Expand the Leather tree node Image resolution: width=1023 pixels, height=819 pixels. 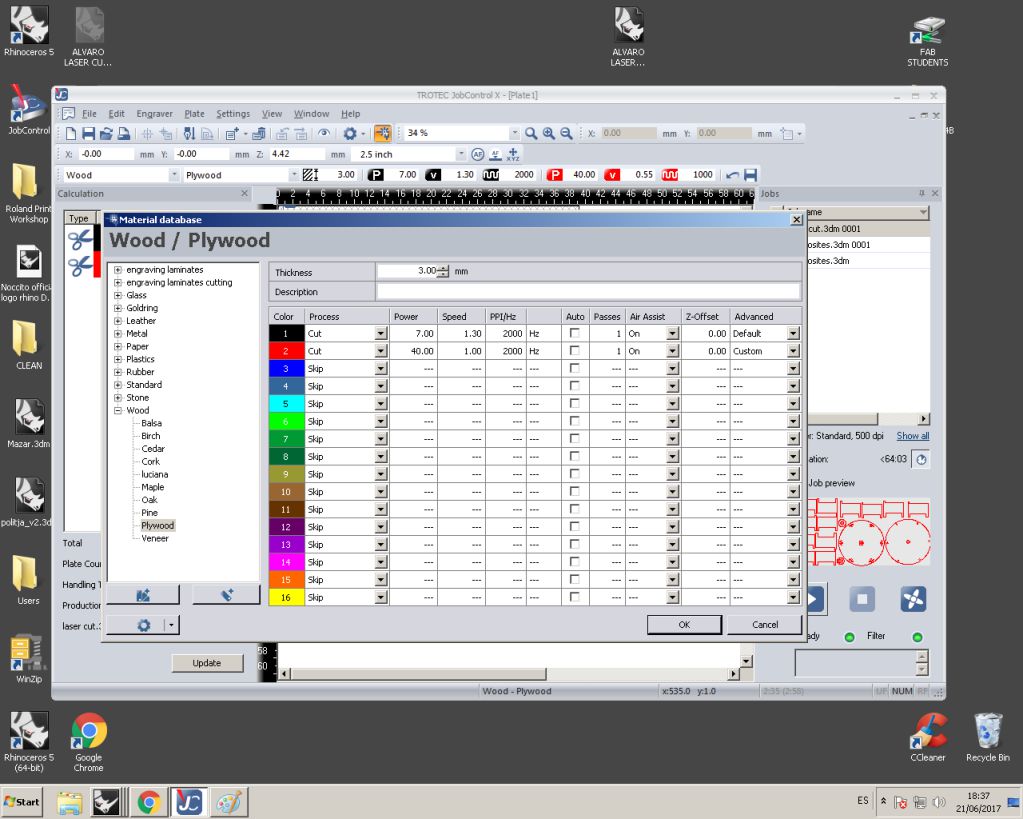coord(118,321)
